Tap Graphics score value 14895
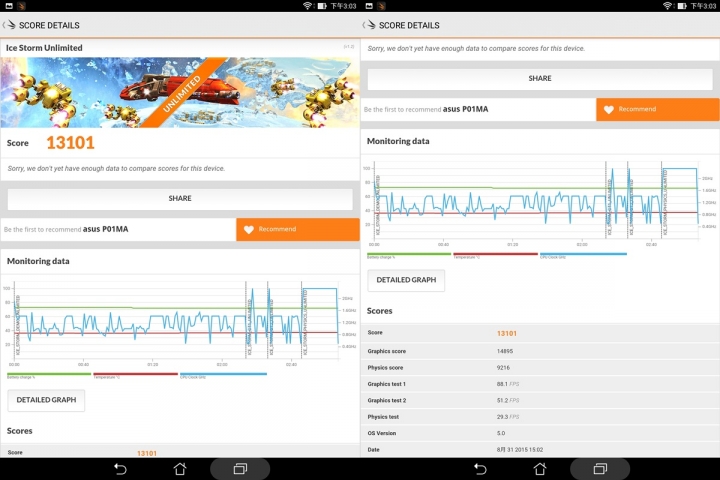The width and height of the screenshot is (720, 480). click(x=505, y=351)
